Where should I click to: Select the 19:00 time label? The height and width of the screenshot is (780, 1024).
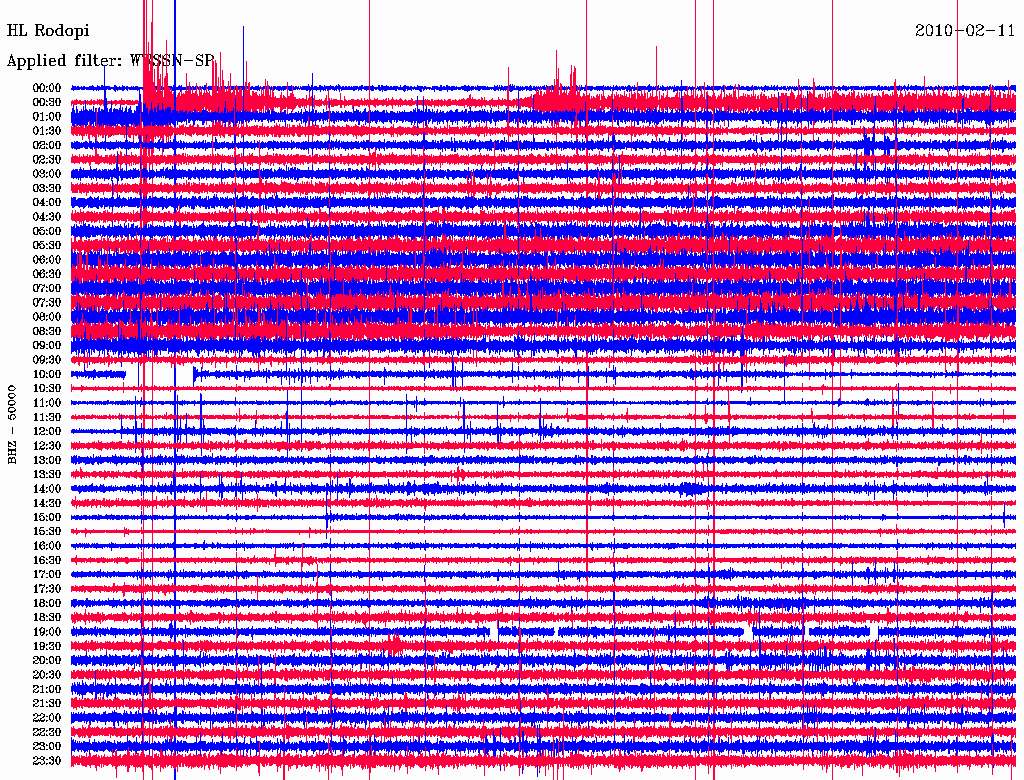(47, 632)
